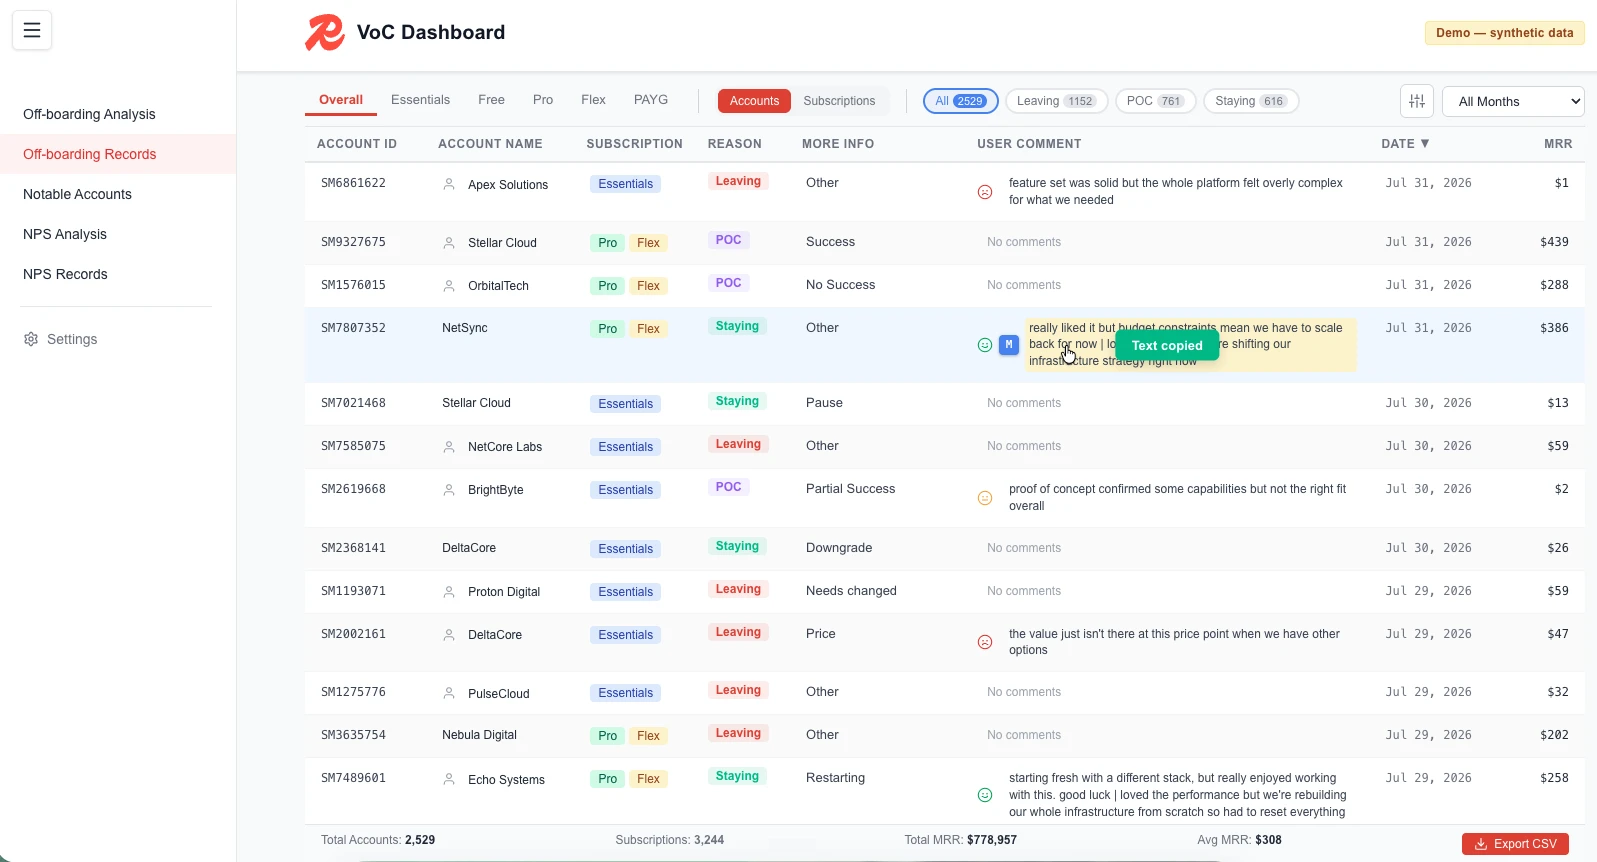
Task: Select the Overall tab
Action: (341, 100)
